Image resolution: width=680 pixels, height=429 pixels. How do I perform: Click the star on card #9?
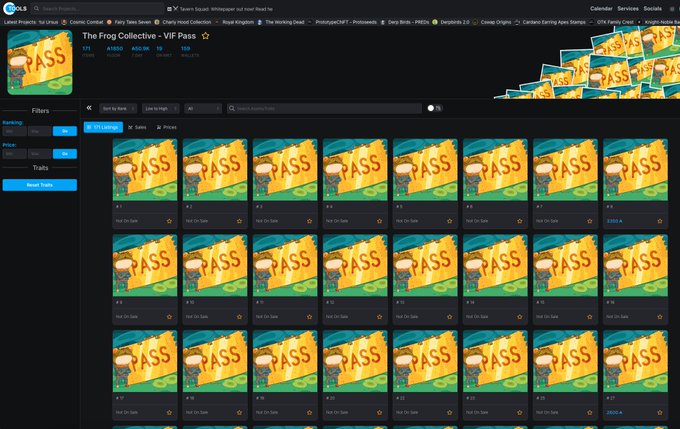pos(169,317)
